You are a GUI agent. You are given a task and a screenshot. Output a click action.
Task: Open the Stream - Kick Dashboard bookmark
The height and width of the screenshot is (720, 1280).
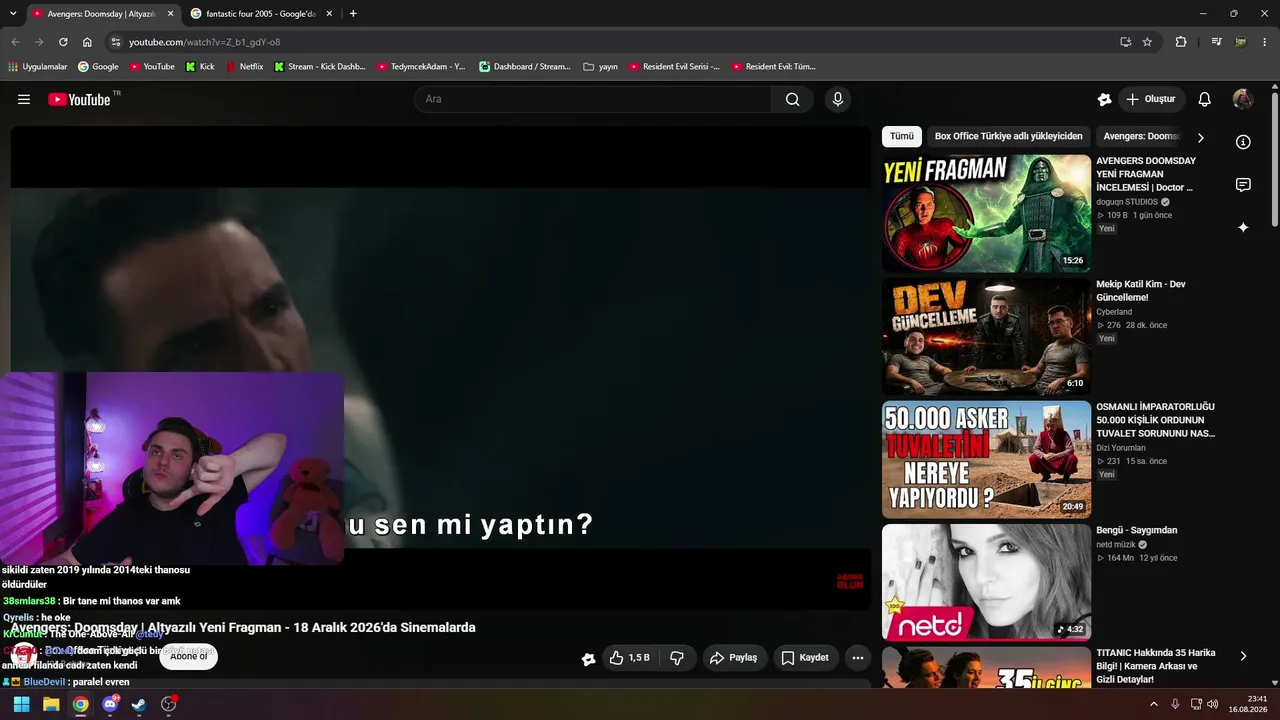(x=320, y=67)
